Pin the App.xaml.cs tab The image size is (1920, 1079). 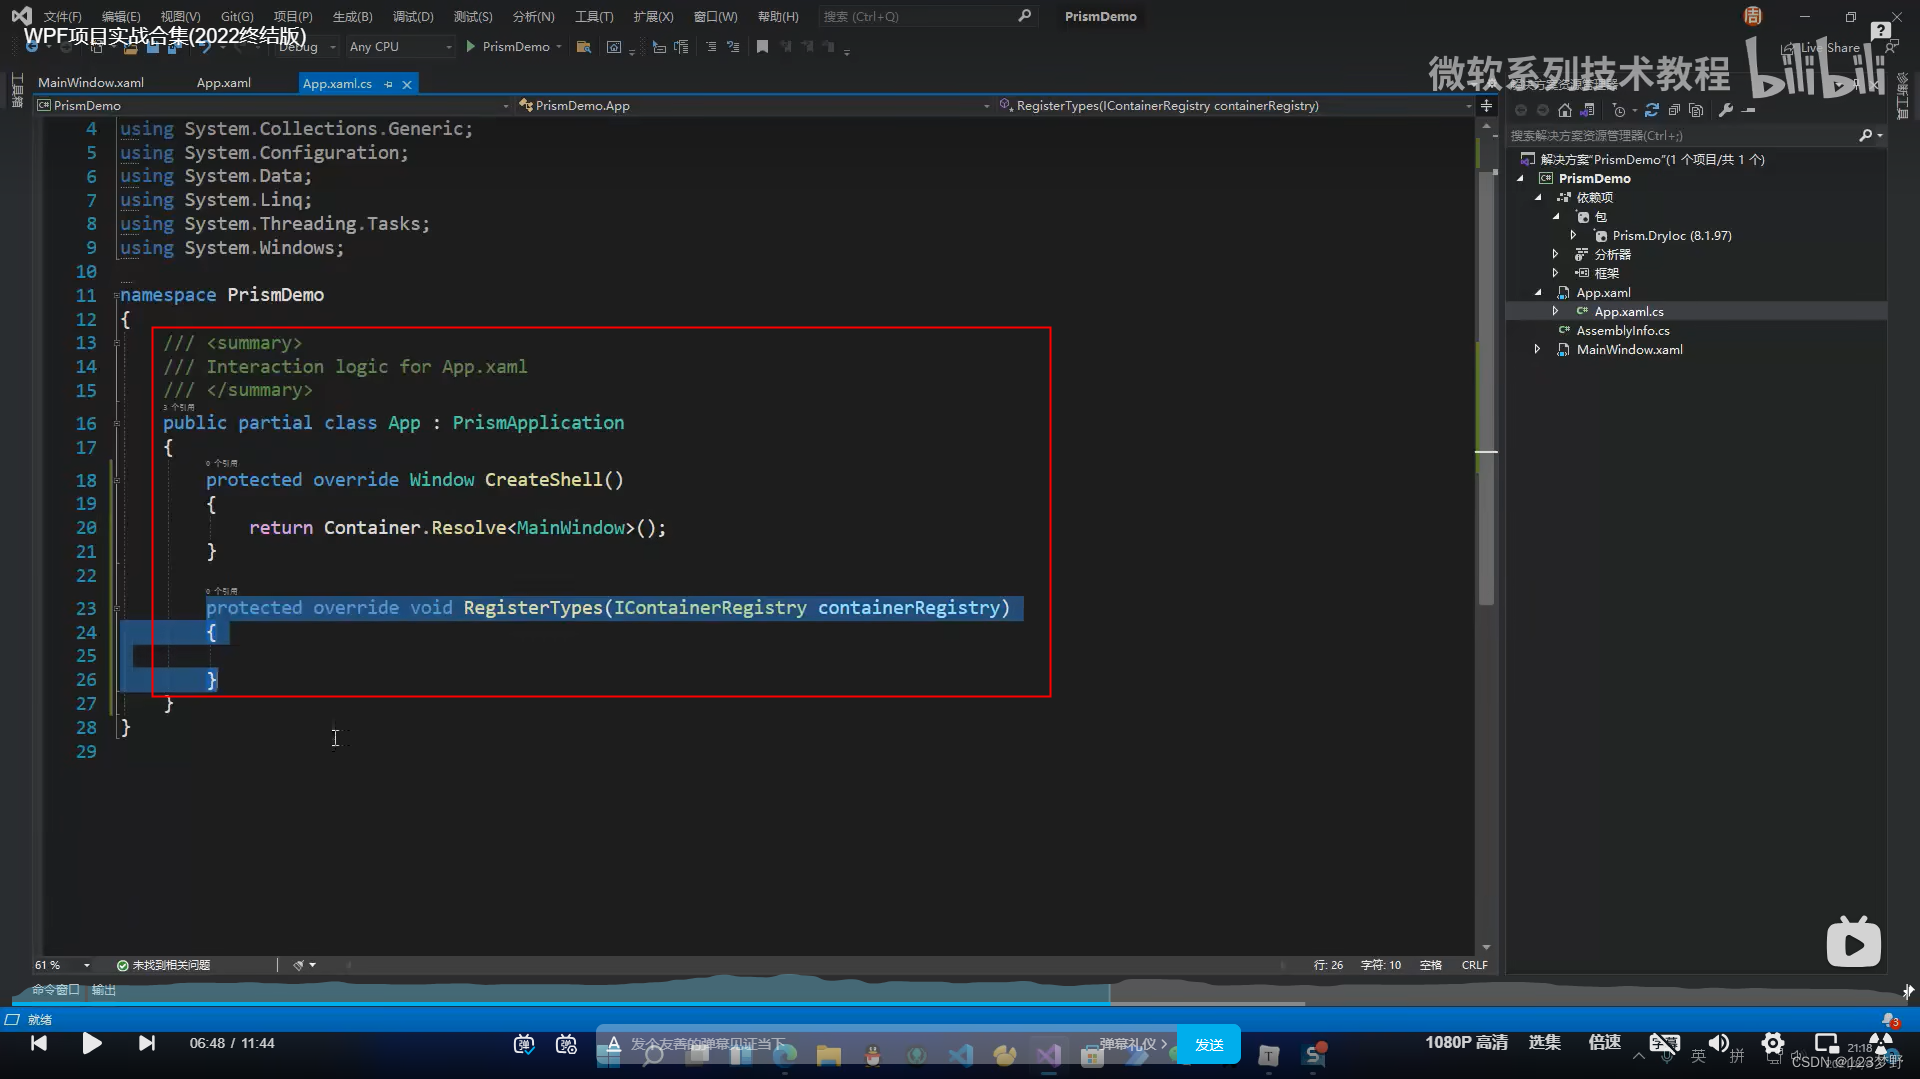pos(388,84)
